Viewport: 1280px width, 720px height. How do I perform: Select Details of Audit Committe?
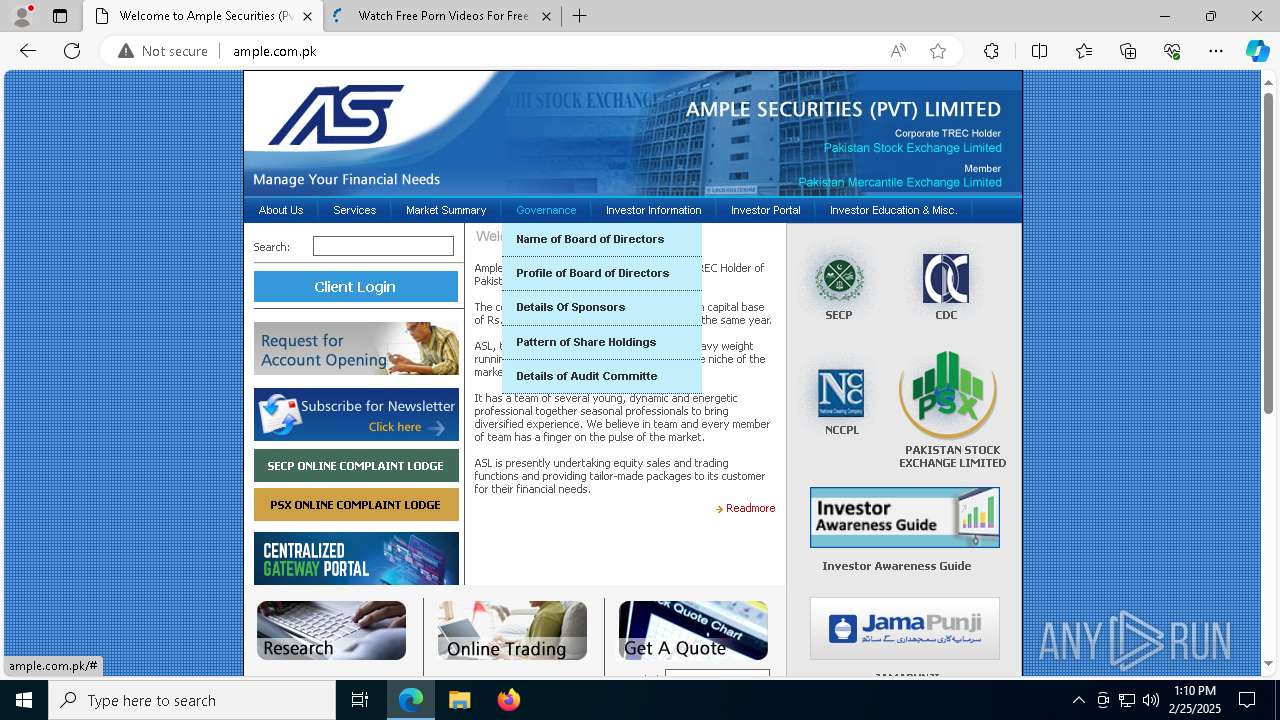(602, 377)
